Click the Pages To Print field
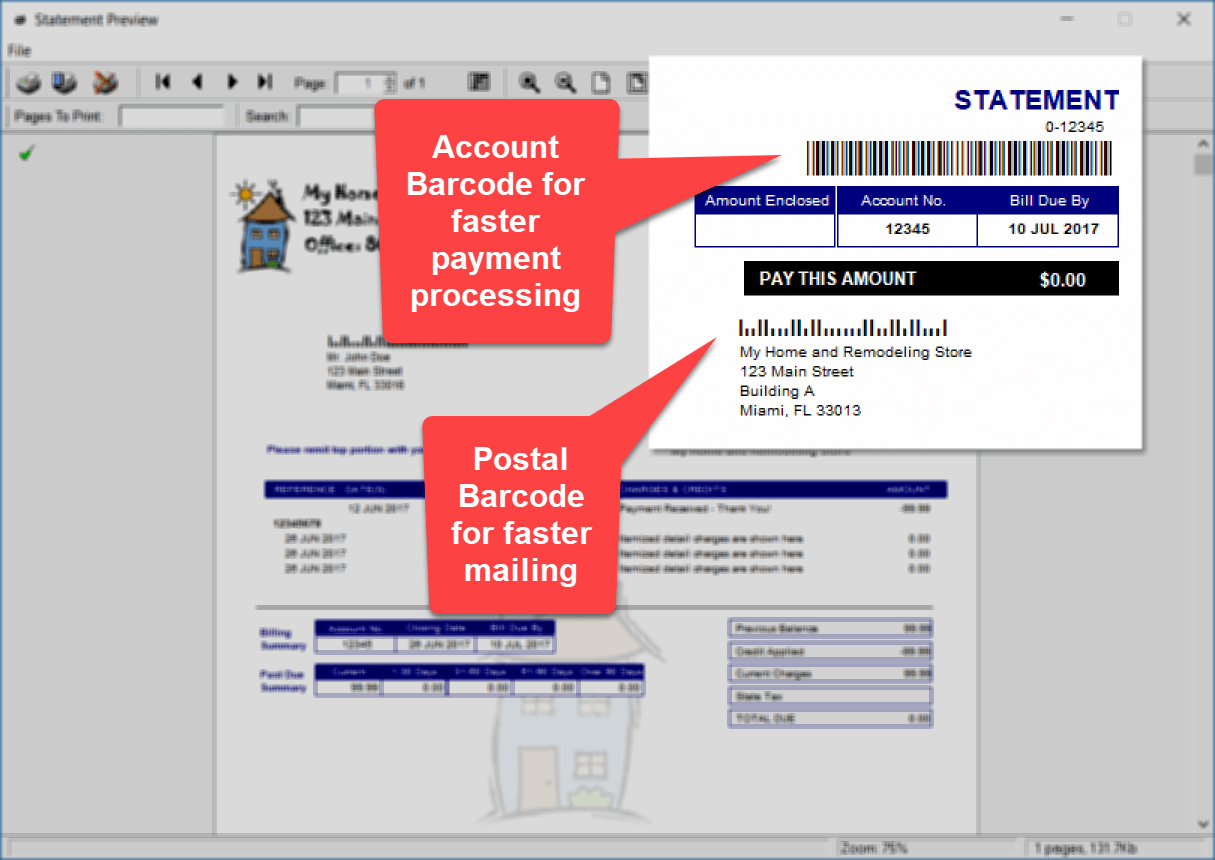 pos(172,116)
